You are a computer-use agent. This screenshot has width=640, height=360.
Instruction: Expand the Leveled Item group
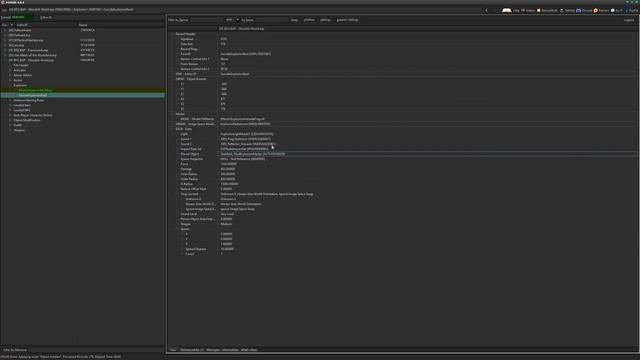pos(10,105)
